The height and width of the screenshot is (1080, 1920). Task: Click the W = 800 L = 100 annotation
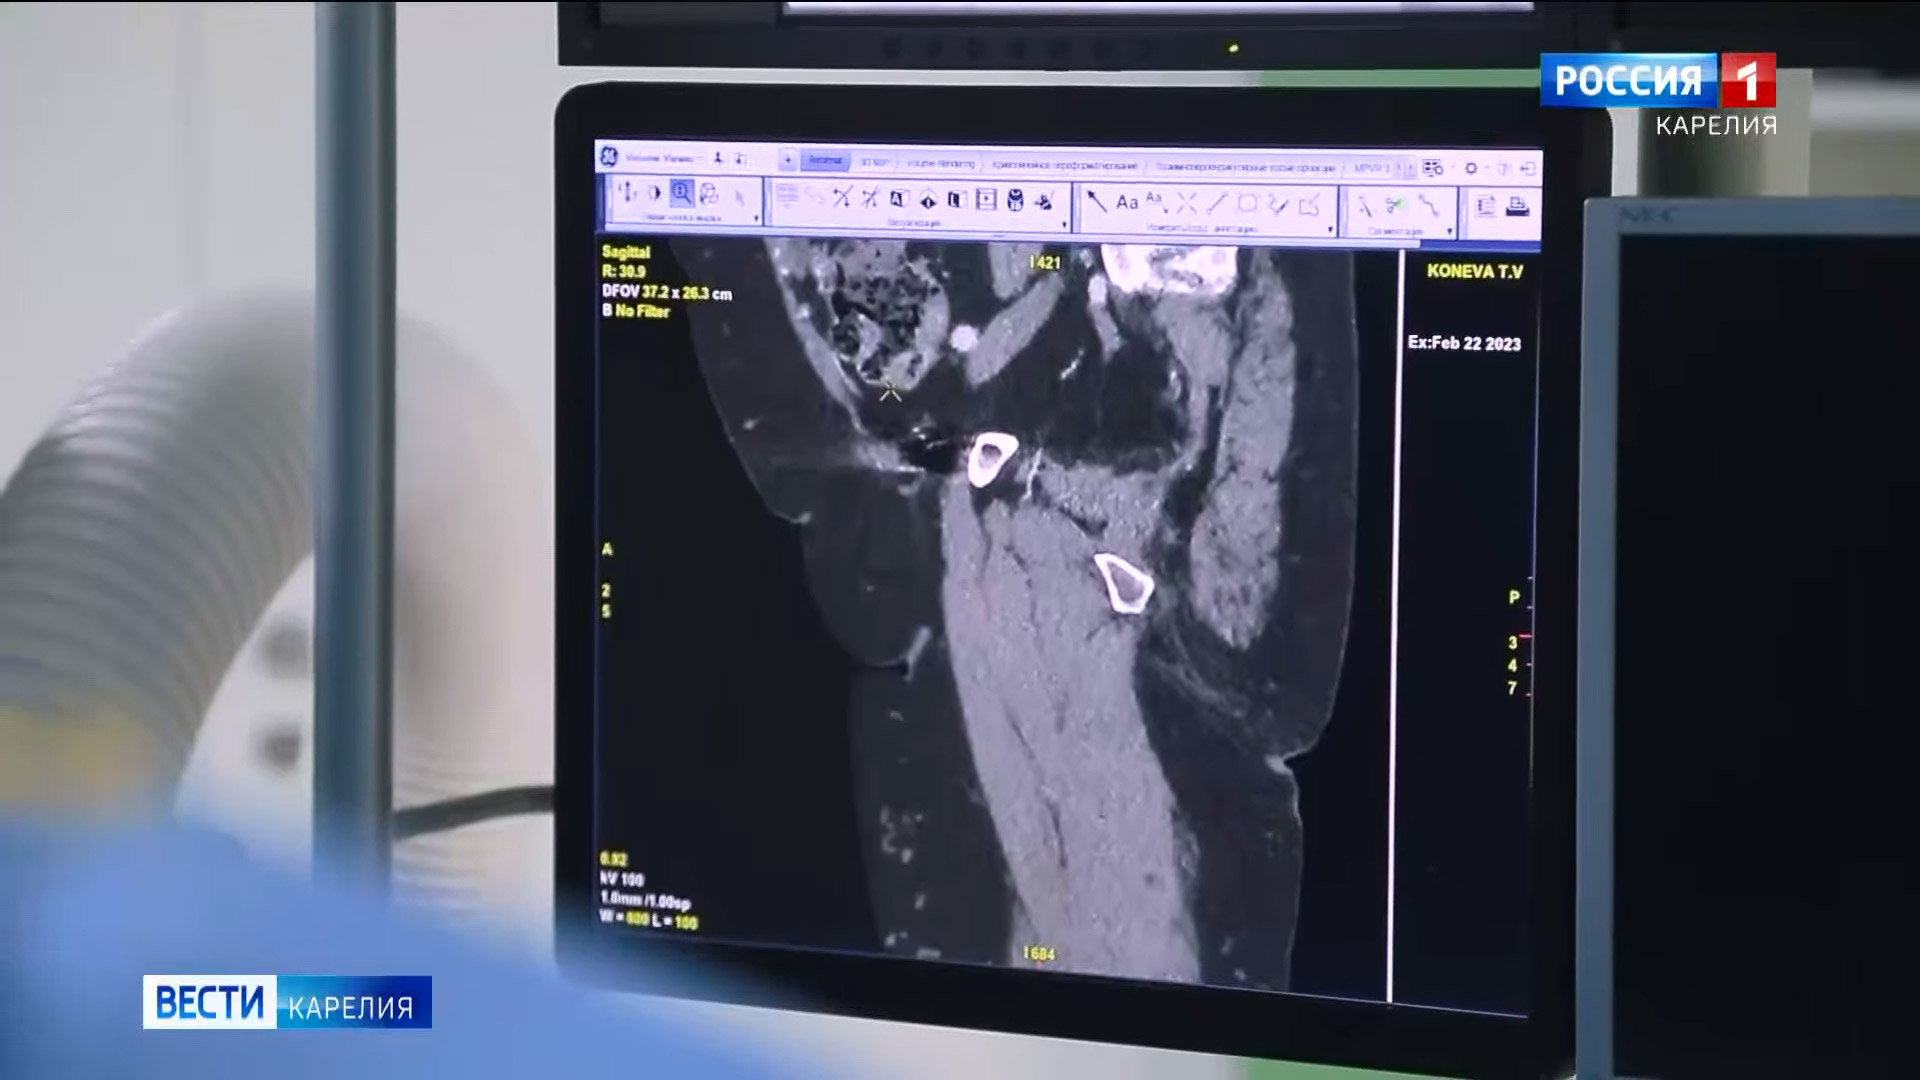(x=648, y=919)
